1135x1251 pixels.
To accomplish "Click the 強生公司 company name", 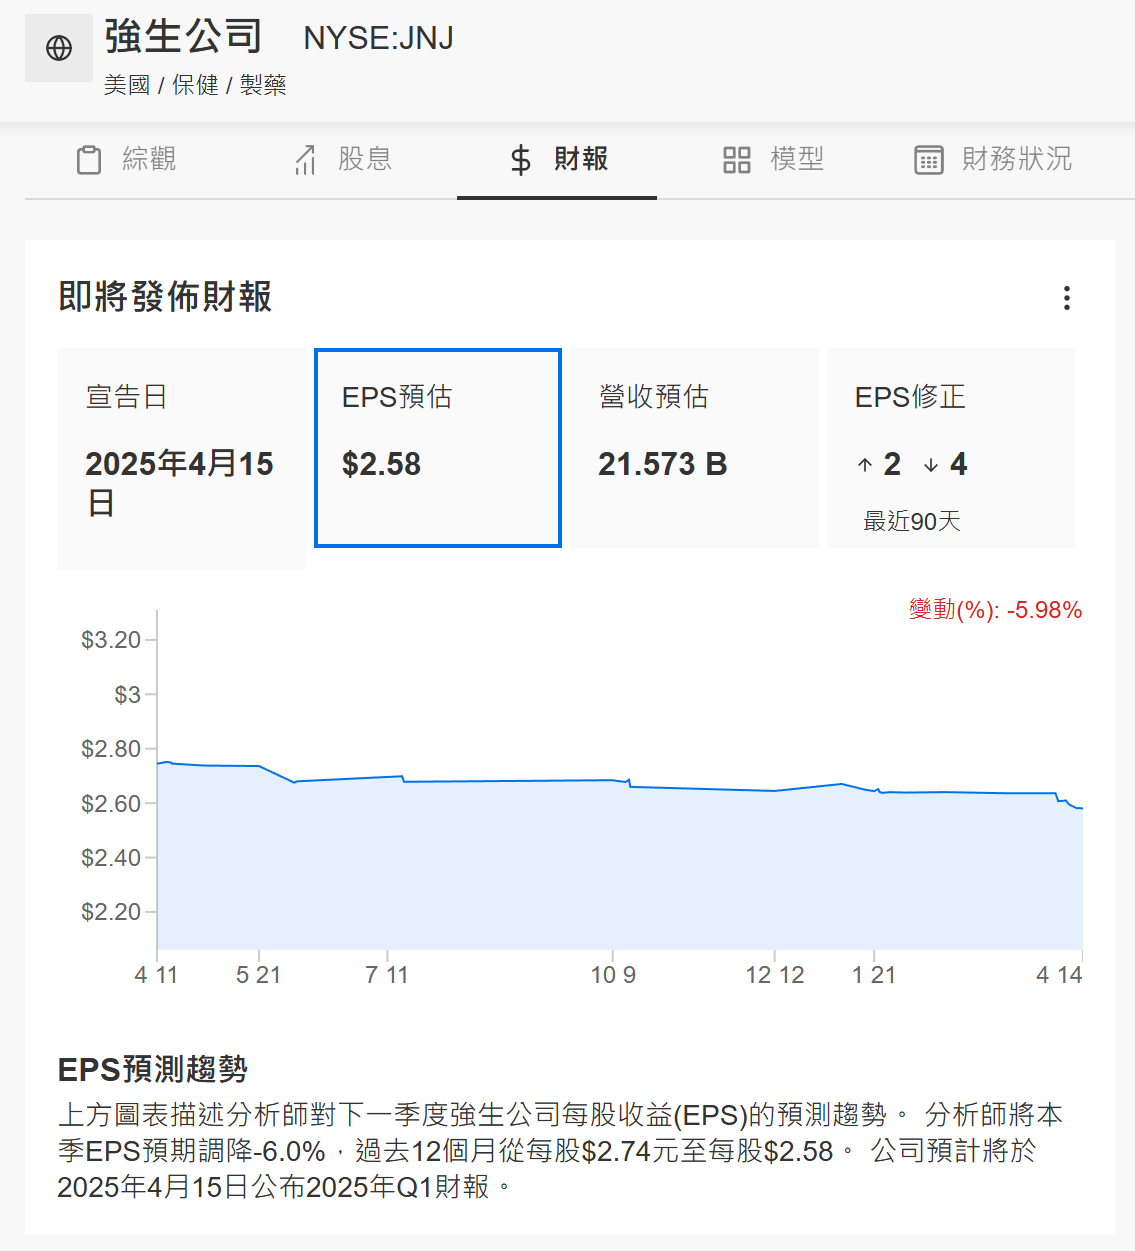I will 184,37.
